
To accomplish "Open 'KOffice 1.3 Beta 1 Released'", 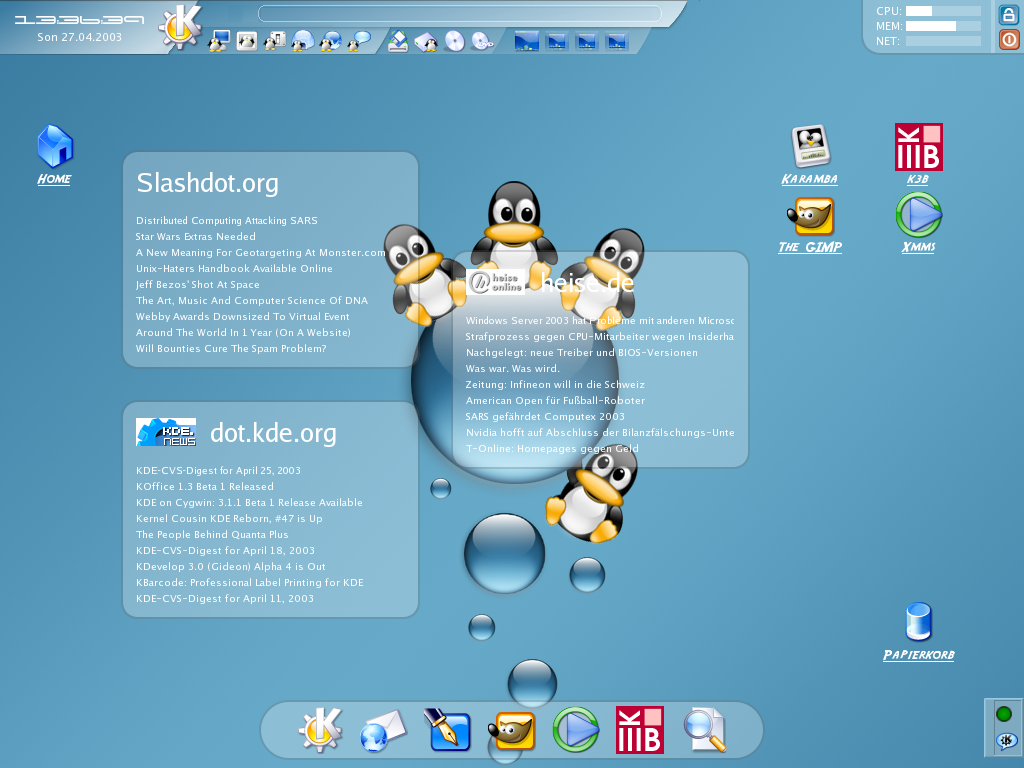I will click(204, 487).
